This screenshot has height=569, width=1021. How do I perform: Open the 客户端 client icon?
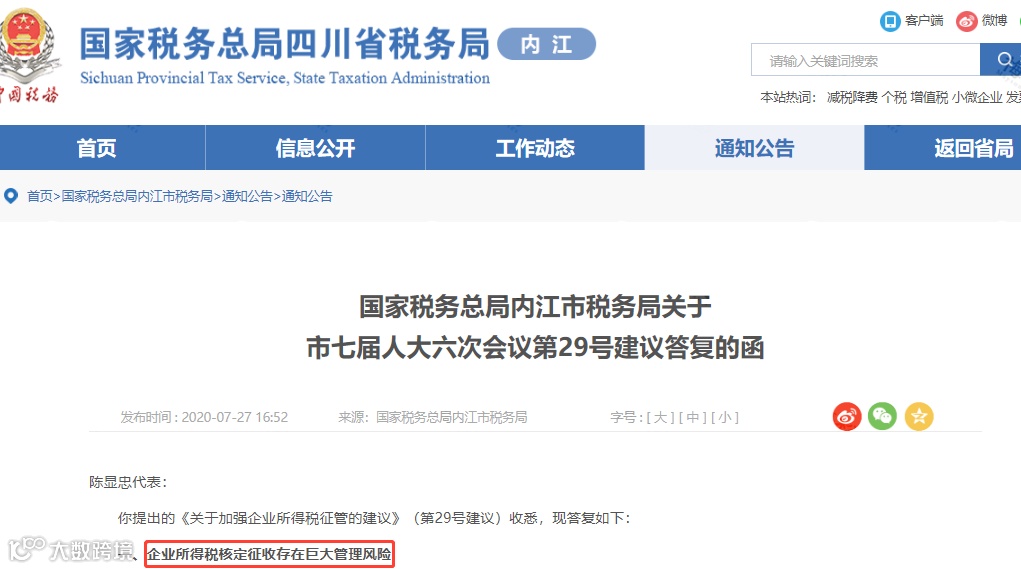pyautogui.click(x=890, y=21)
